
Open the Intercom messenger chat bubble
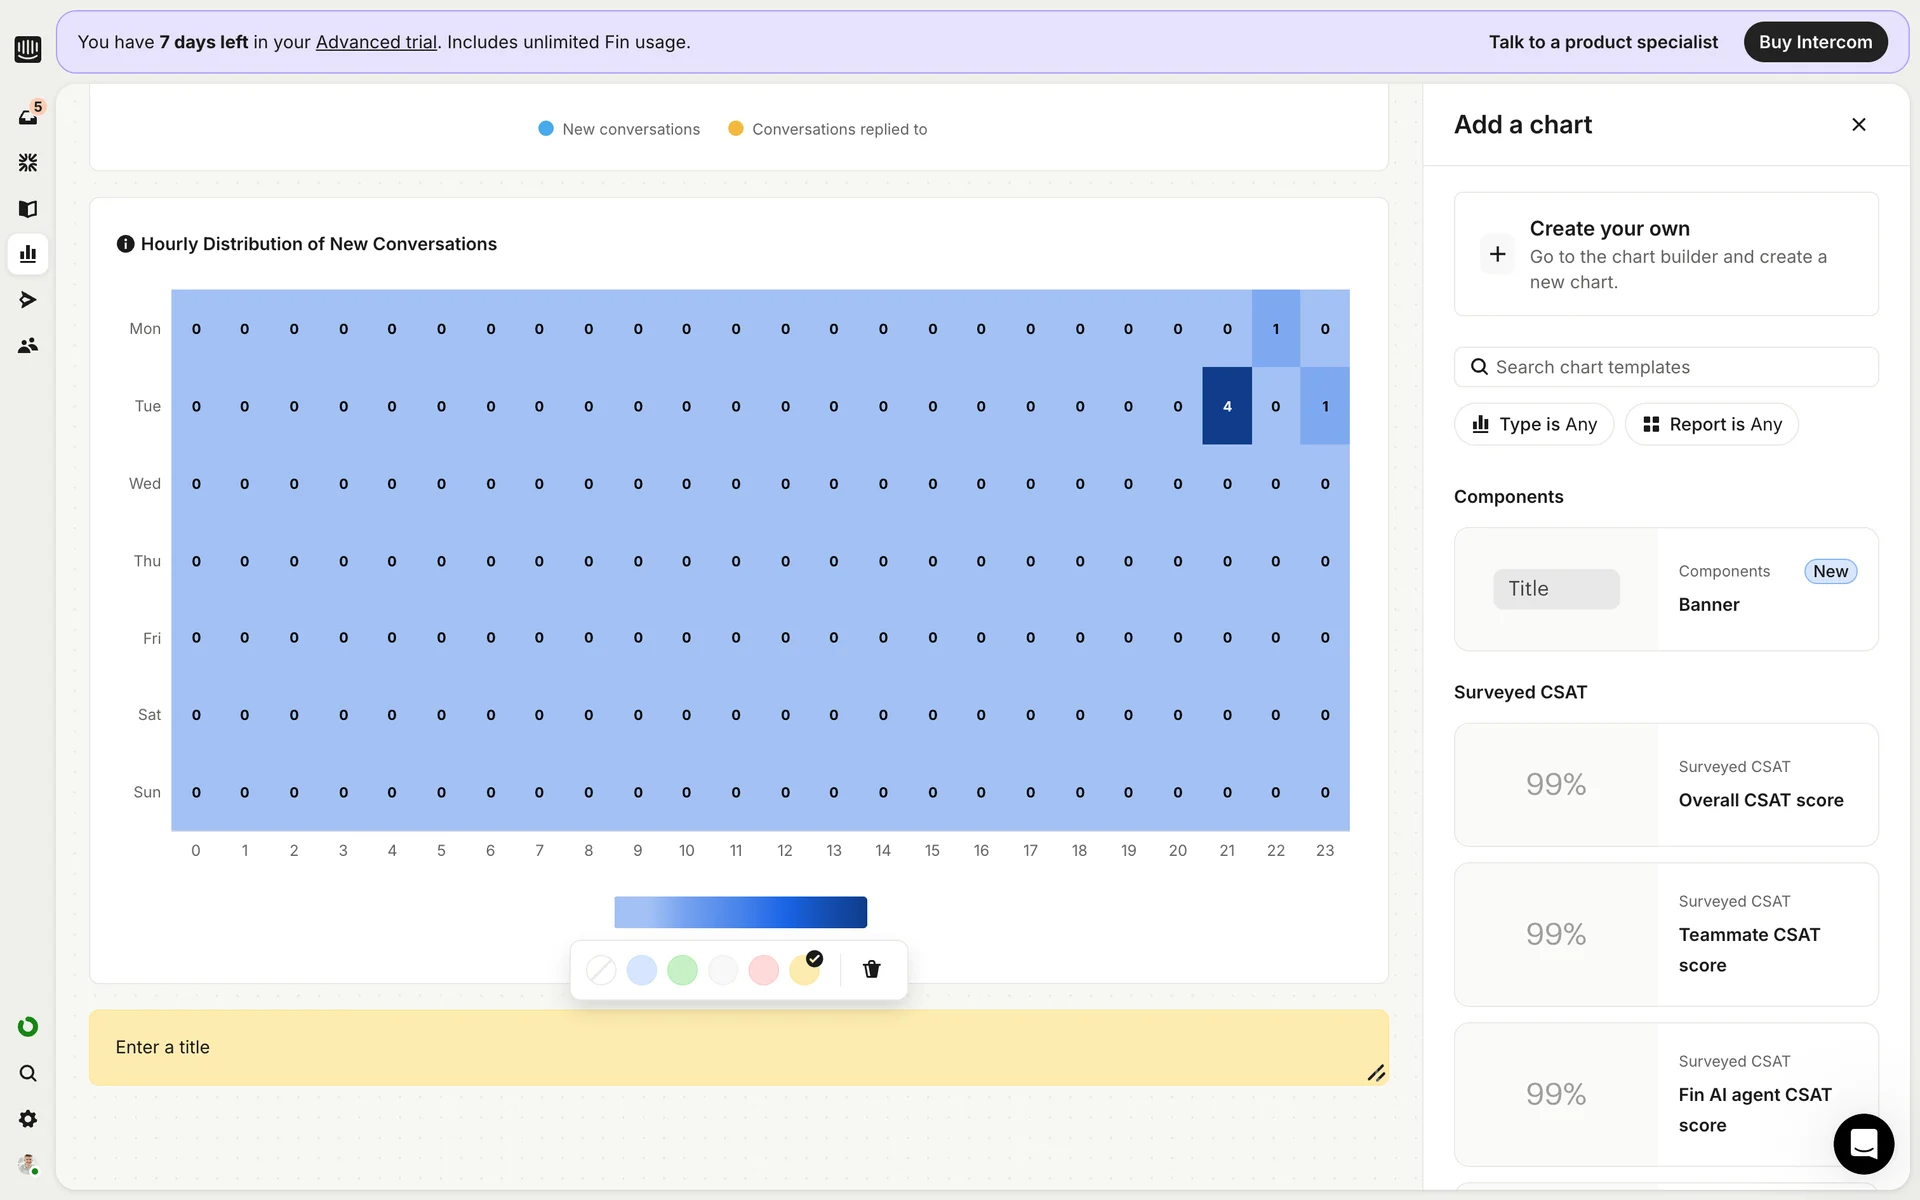[1863, 1143]
